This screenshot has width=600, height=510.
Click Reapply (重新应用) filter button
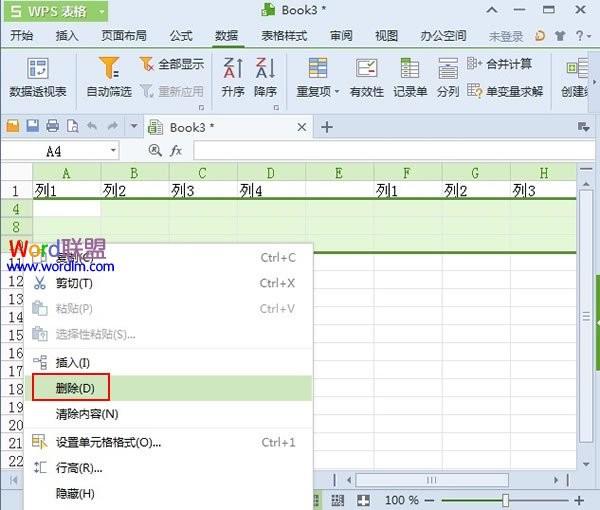click(171, 91)
